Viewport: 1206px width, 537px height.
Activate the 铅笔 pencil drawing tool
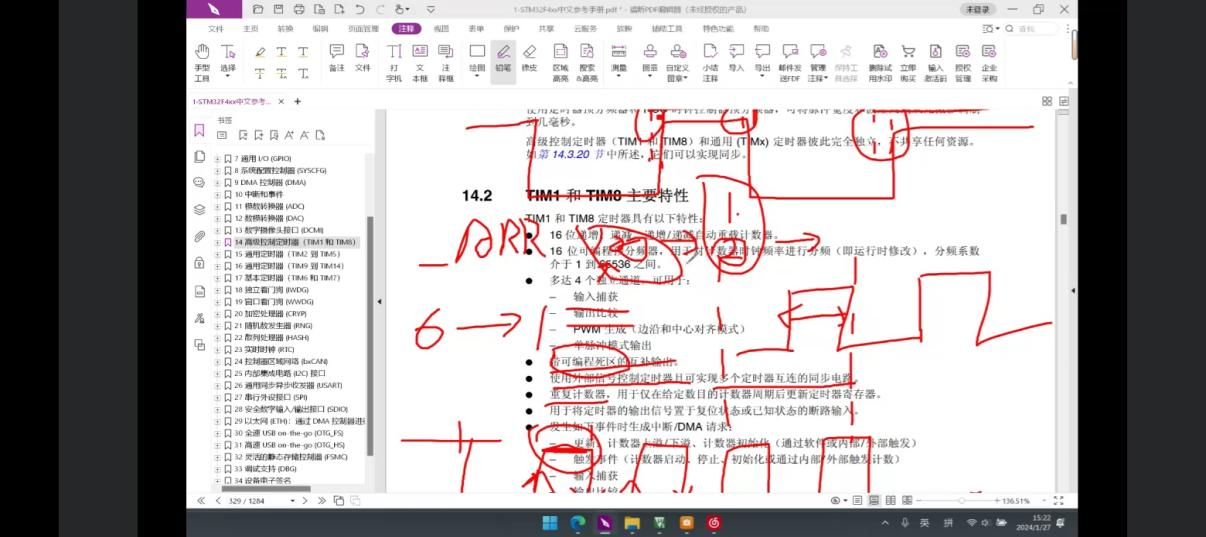(x=504, y=62)
